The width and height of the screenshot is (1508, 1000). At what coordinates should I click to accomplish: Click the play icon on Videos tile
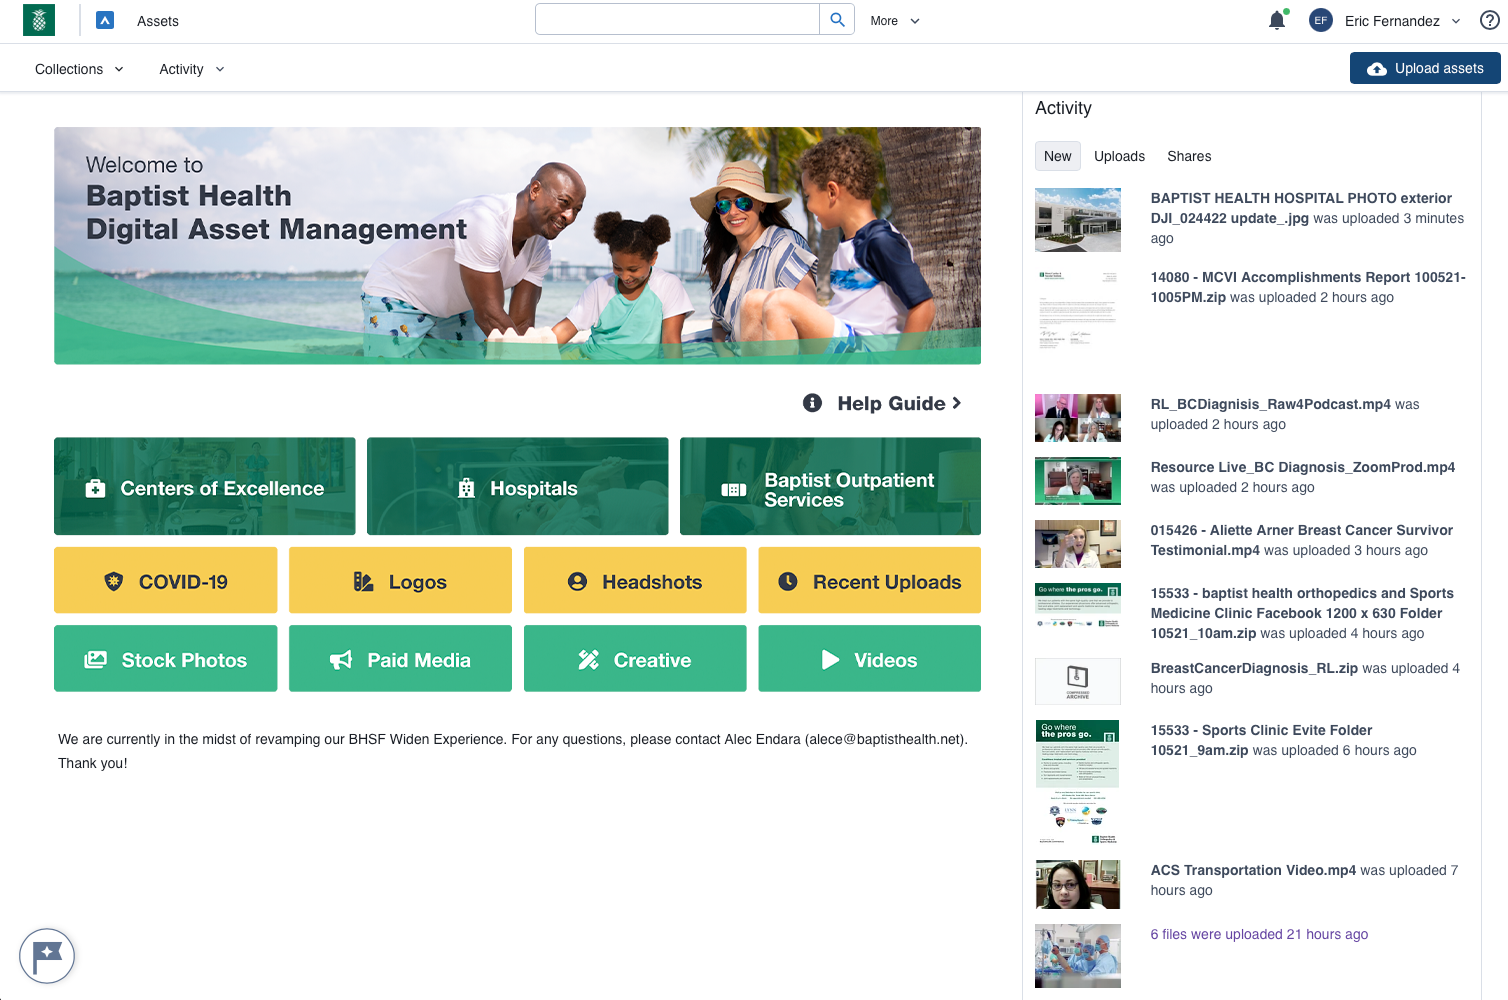click(829, 659)
